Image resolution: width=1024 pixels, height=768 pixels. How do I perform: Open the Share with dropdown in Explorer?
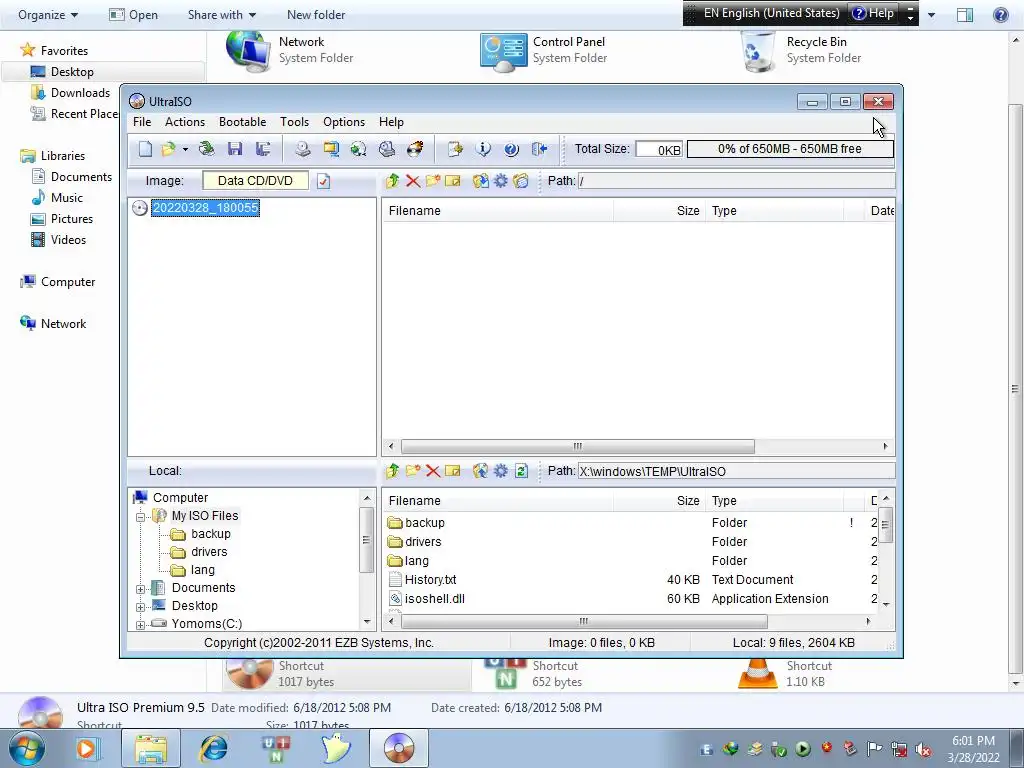pyautogui.click(x=221, y=14)
